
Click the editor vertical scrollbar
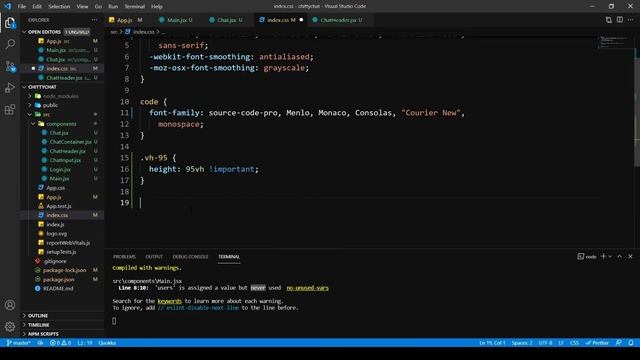click(637, 106)
